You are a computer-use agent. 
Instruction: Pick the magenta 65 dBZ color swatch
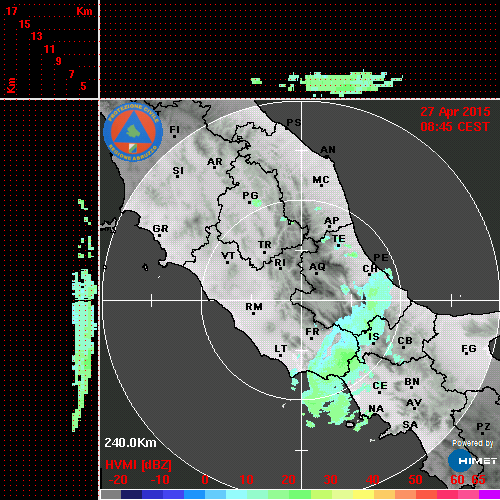pos(489,494)
